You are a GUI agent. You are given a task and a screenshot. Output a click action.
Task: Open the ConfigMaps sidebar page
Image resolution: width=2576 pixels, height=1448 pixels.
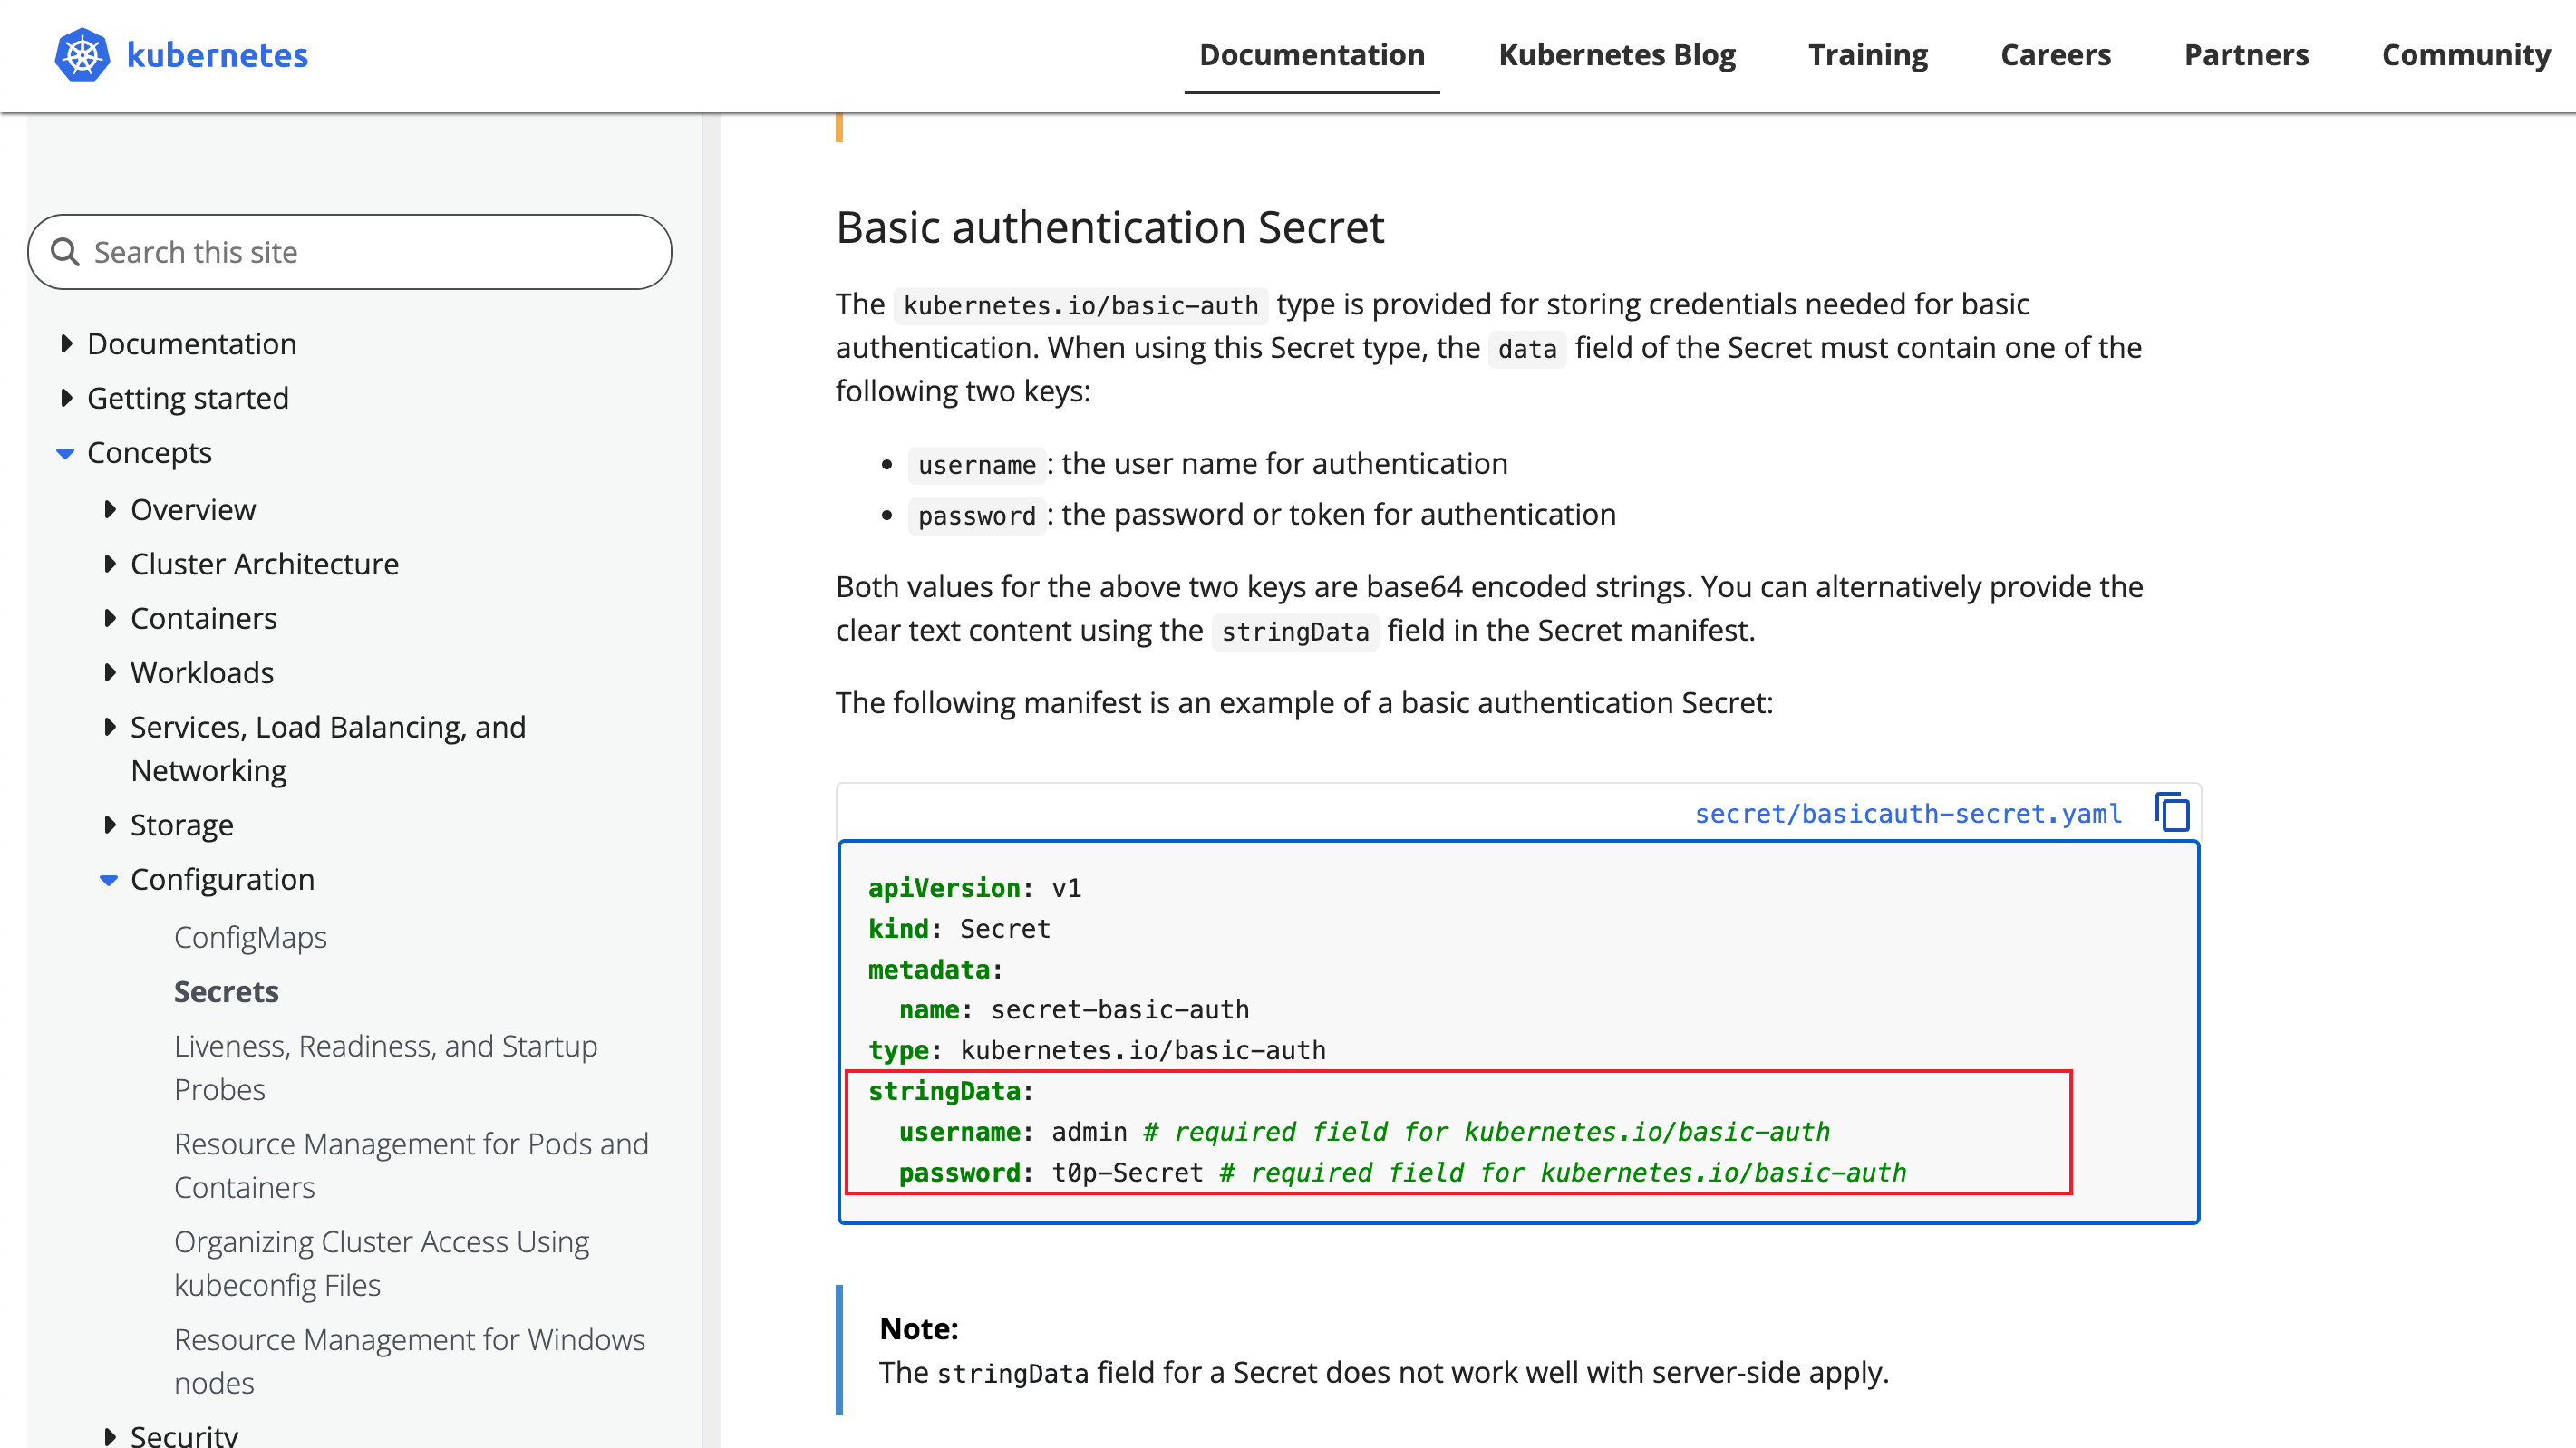(250, 937)
